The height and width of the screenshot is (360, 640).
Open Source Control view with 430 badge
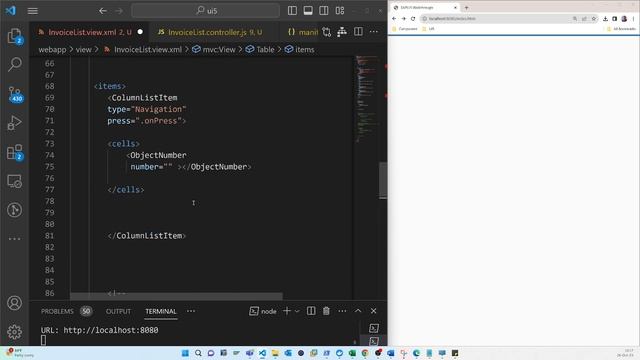click(x=15, y=94)
